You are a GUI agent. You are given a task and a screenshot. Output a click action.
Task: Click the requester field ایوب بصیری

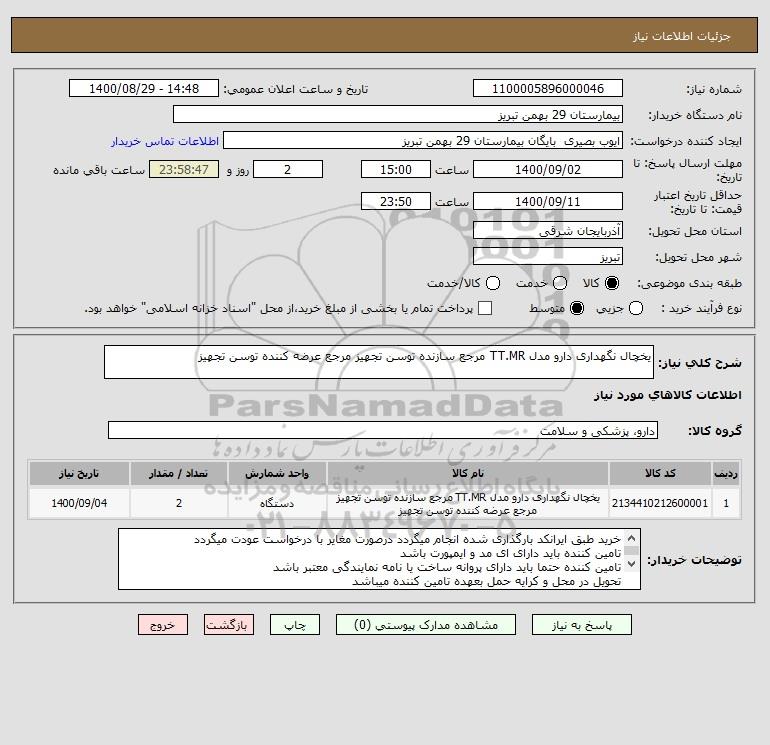coord(423,141)
